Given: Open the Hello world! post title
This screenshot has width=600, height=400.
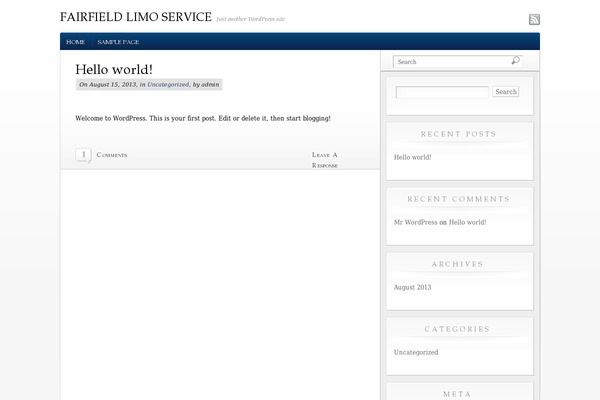Looking at the screenshot, I should pyautogui.click(x=114, y=70).
